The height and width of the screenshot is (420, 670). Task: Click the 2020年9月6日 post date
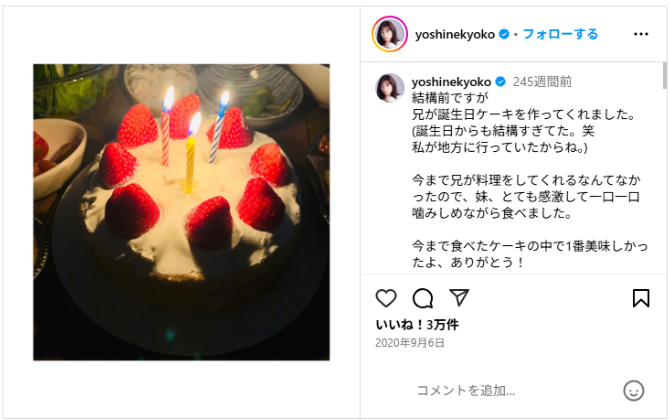point(410,343)
